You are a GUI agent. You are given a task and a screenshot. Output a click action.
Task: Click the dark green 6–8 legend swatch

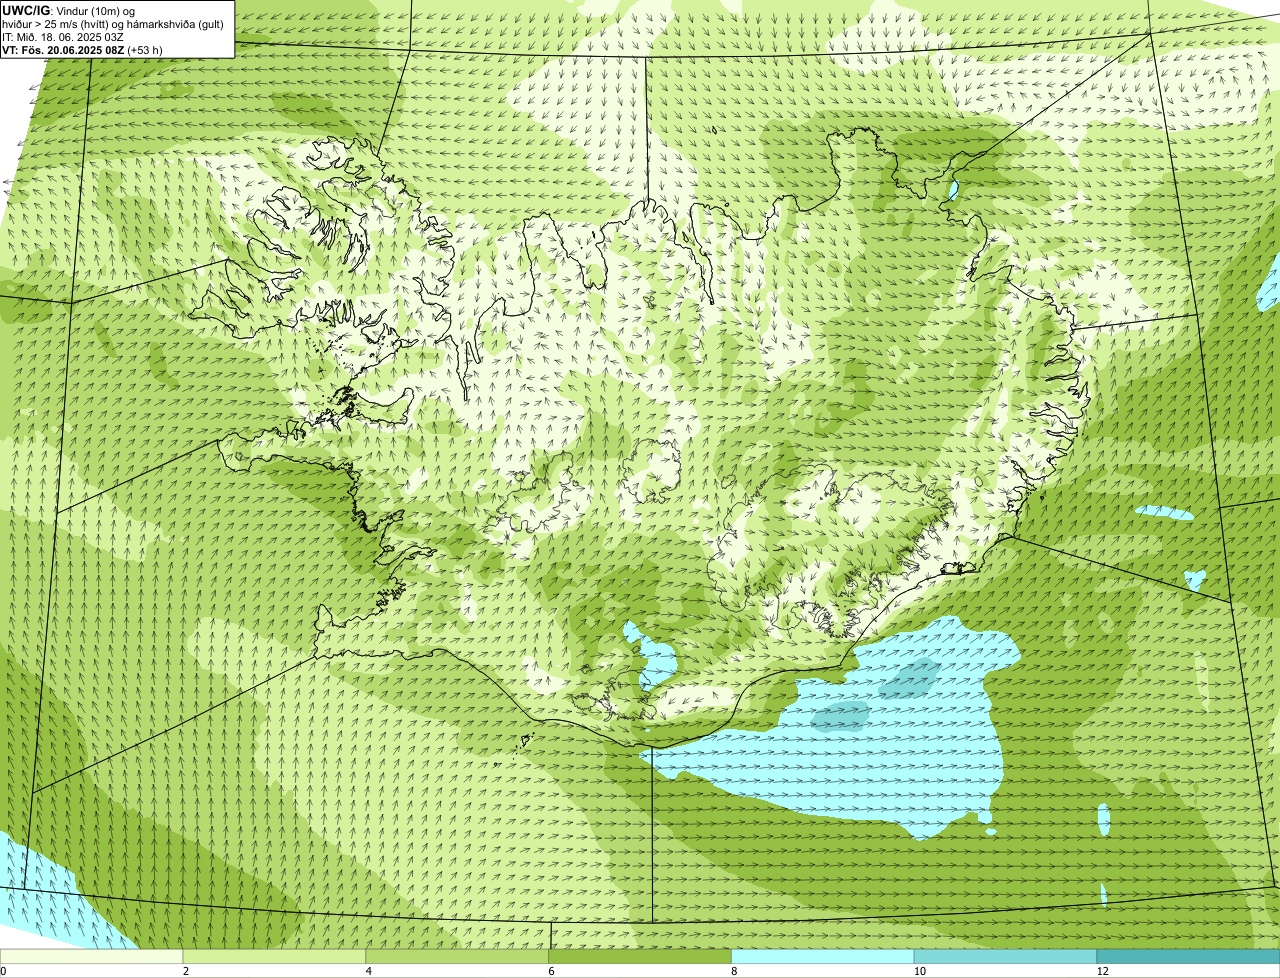pos(641,957)
